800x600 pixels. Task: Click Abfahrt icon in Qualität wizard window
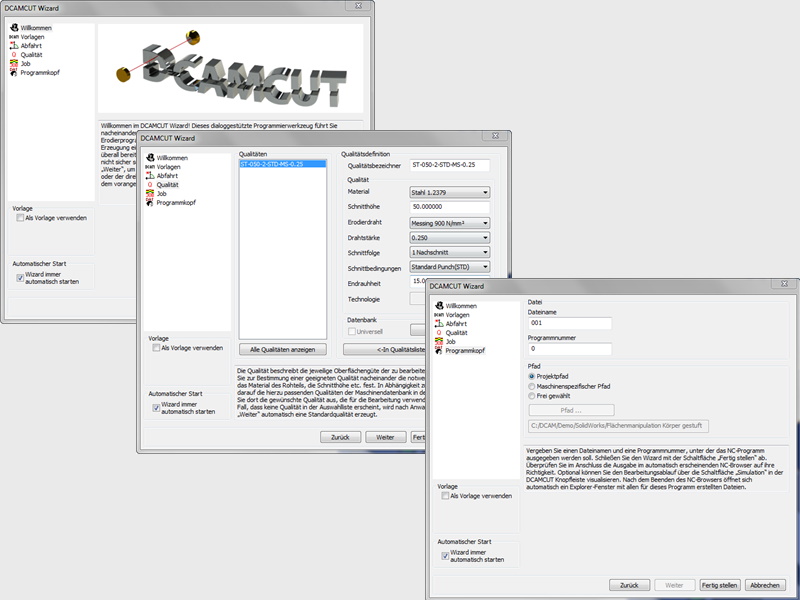pyautogui.click(x=150, y=176)
